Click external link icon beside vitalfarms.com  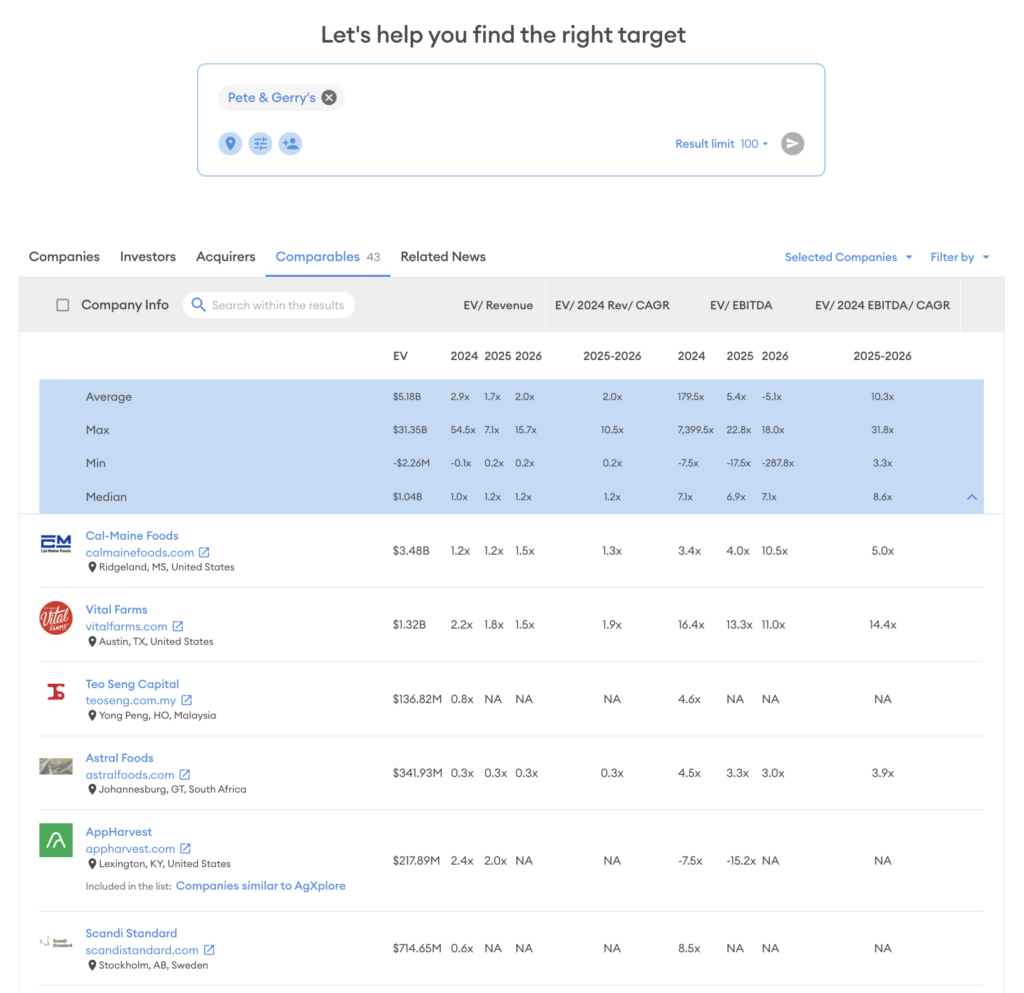pos(178,626)
